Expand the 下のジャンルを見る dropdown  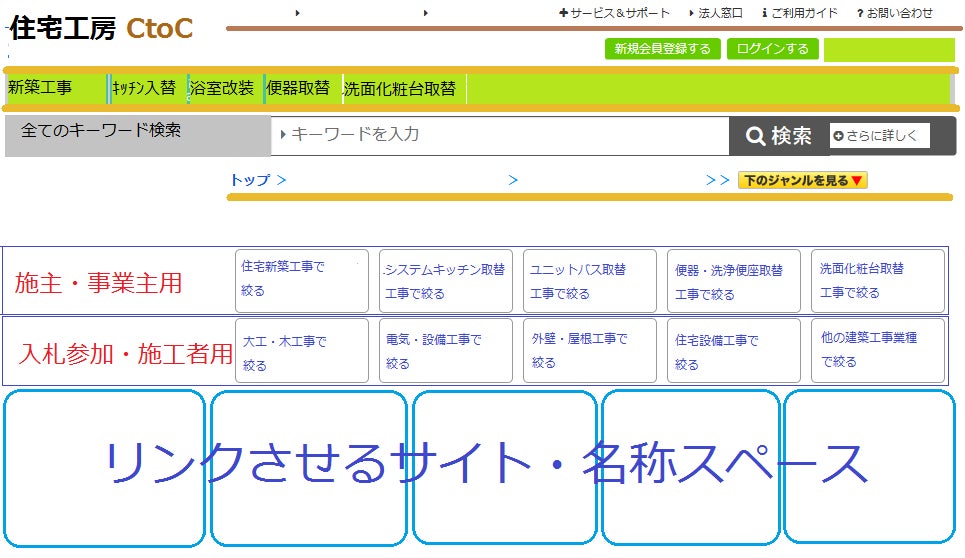802,181
